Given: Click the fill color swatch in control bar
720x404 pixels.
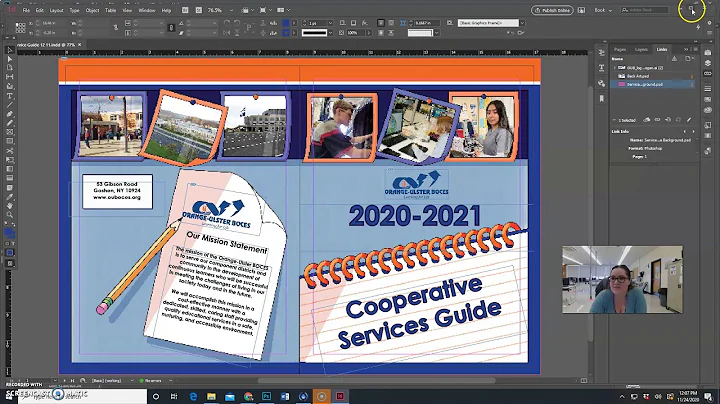Looking at the screenshot, I should 286,23.
